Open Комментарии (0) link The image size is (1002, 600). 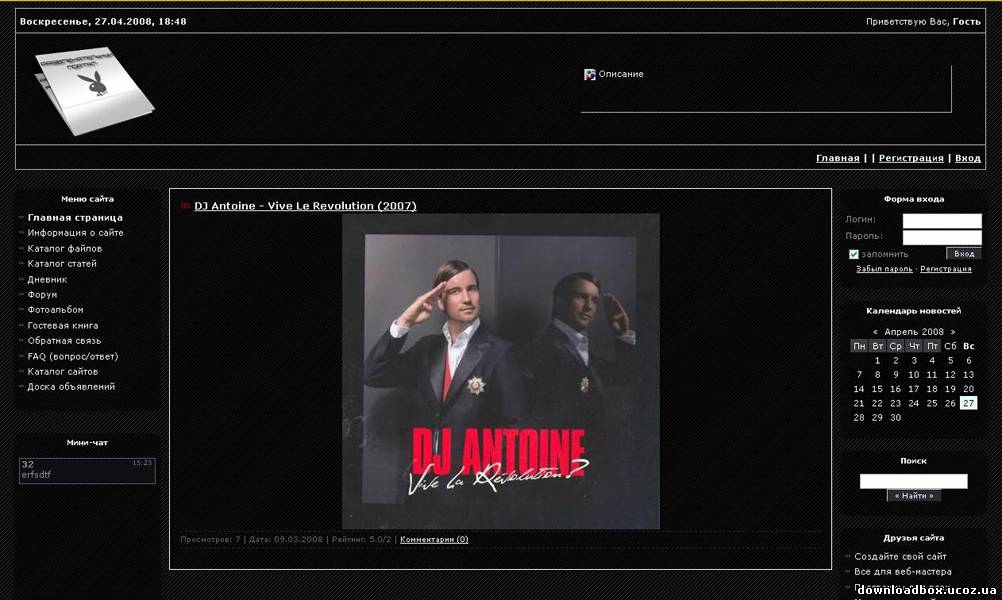434,539
